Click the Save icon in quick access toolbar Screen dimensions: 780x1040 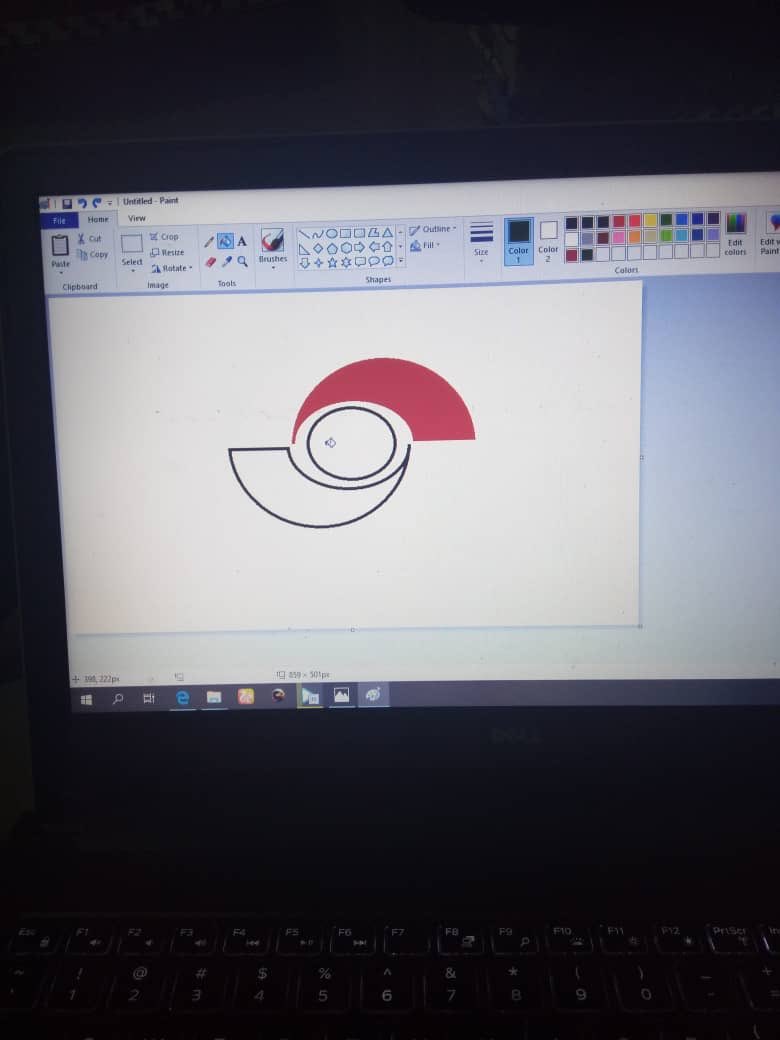click(67, 203)
